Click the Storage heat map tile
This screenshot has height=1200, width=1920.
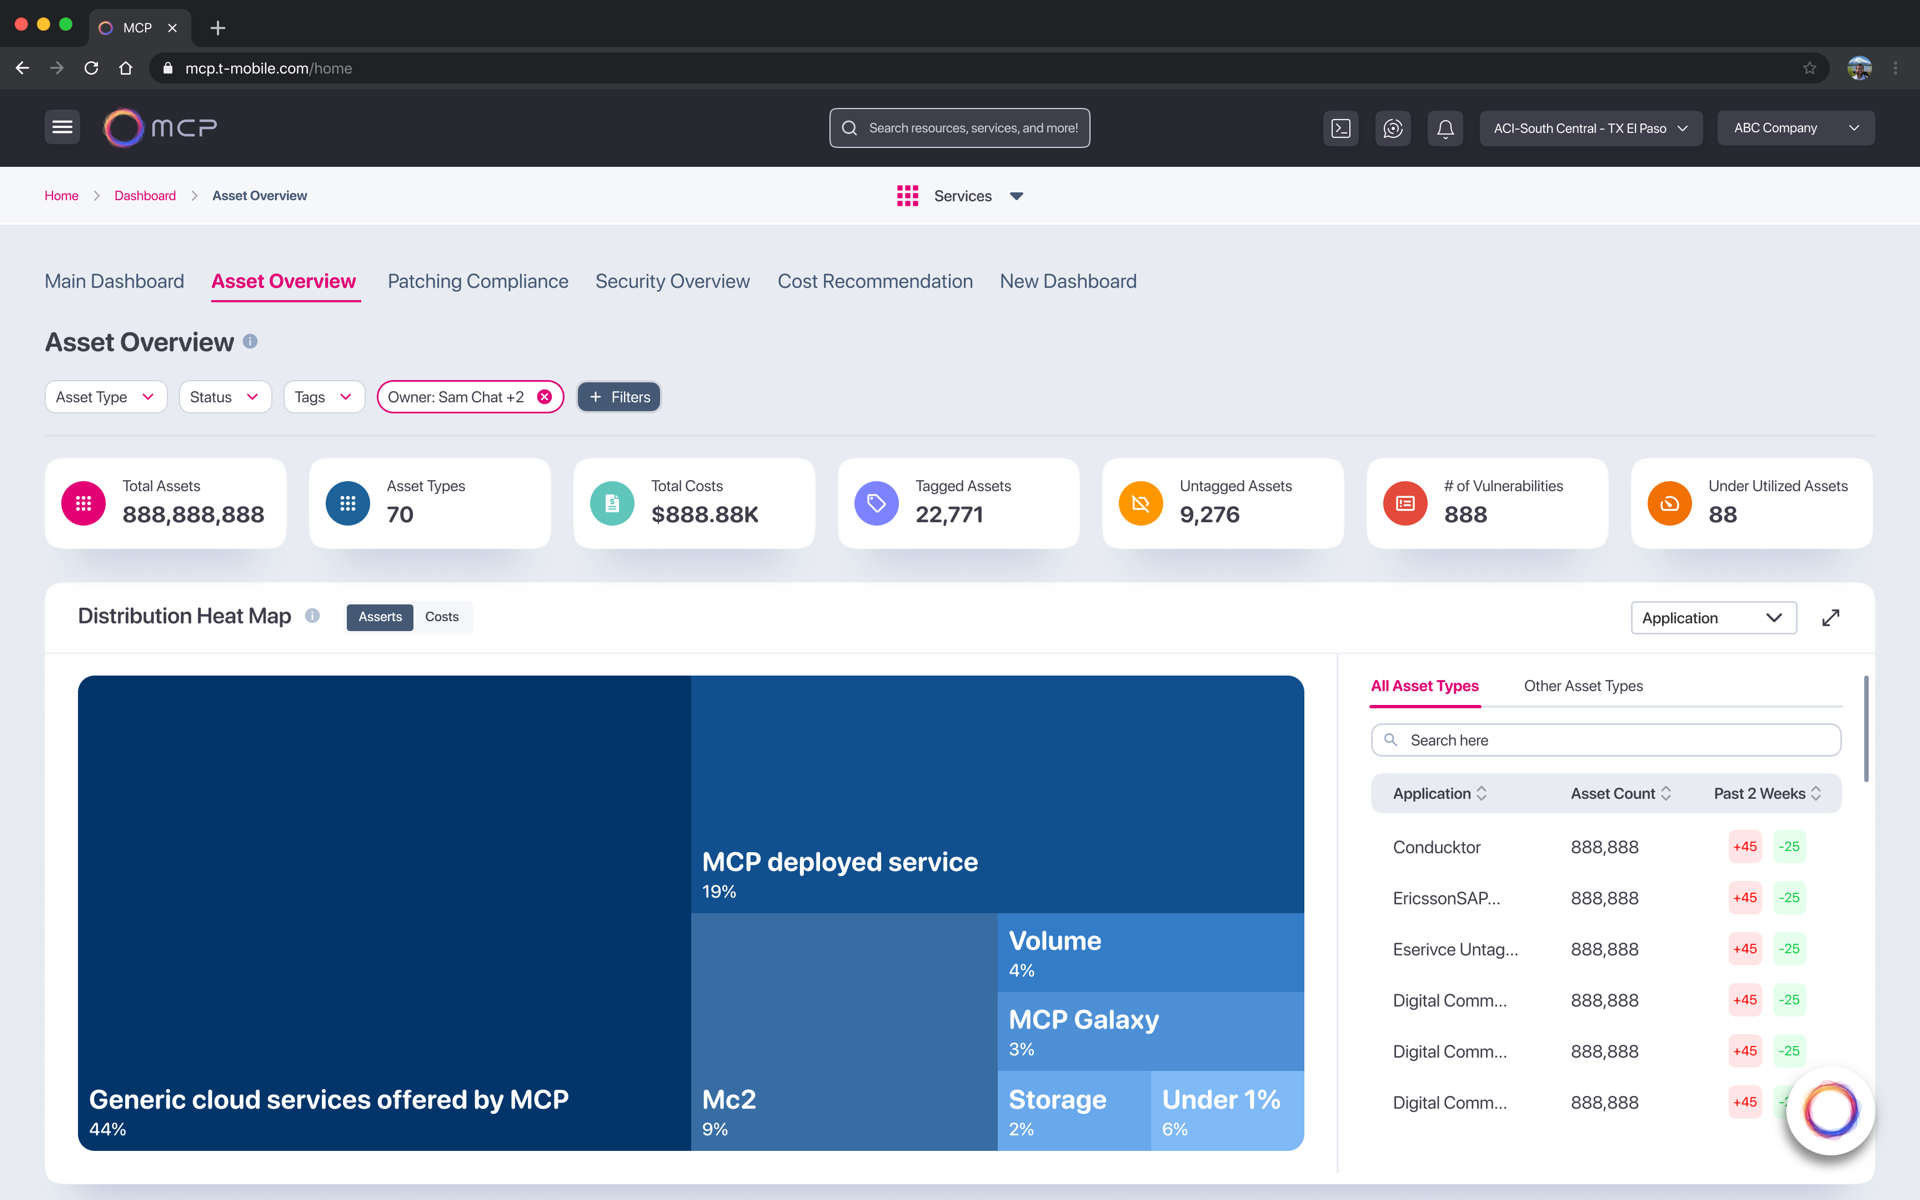pos(1074,1110)
